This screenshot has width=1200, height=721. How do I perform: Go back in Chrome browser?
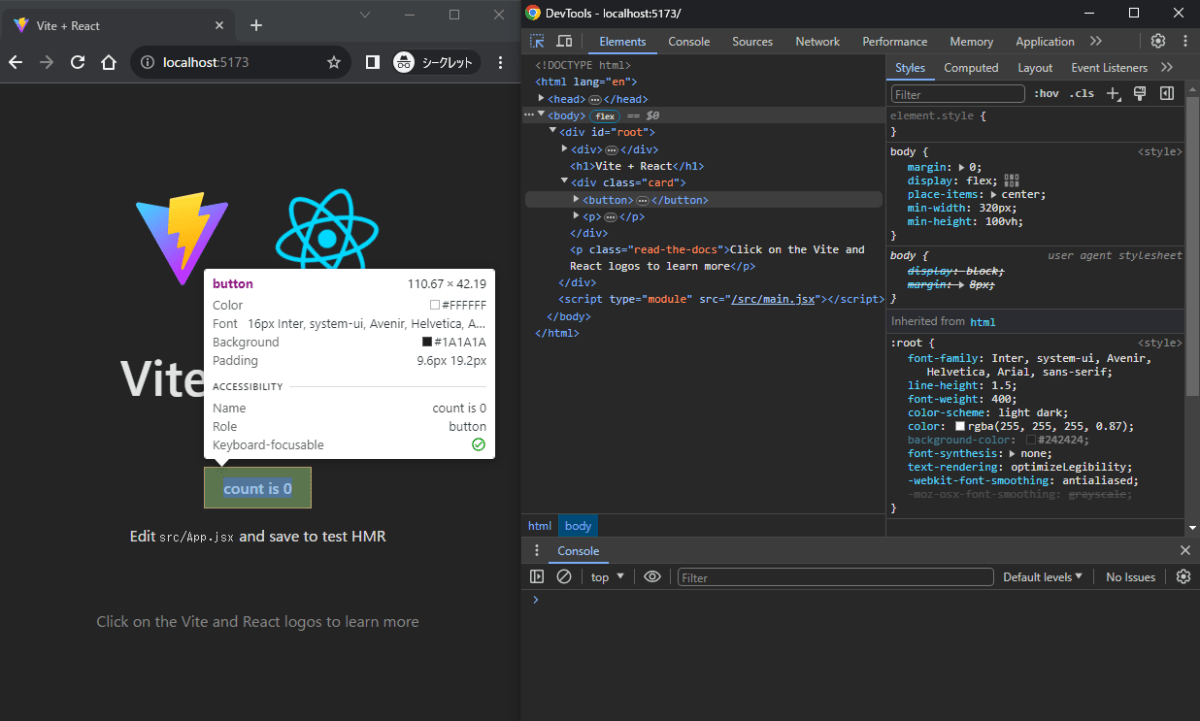coord(16,62)
